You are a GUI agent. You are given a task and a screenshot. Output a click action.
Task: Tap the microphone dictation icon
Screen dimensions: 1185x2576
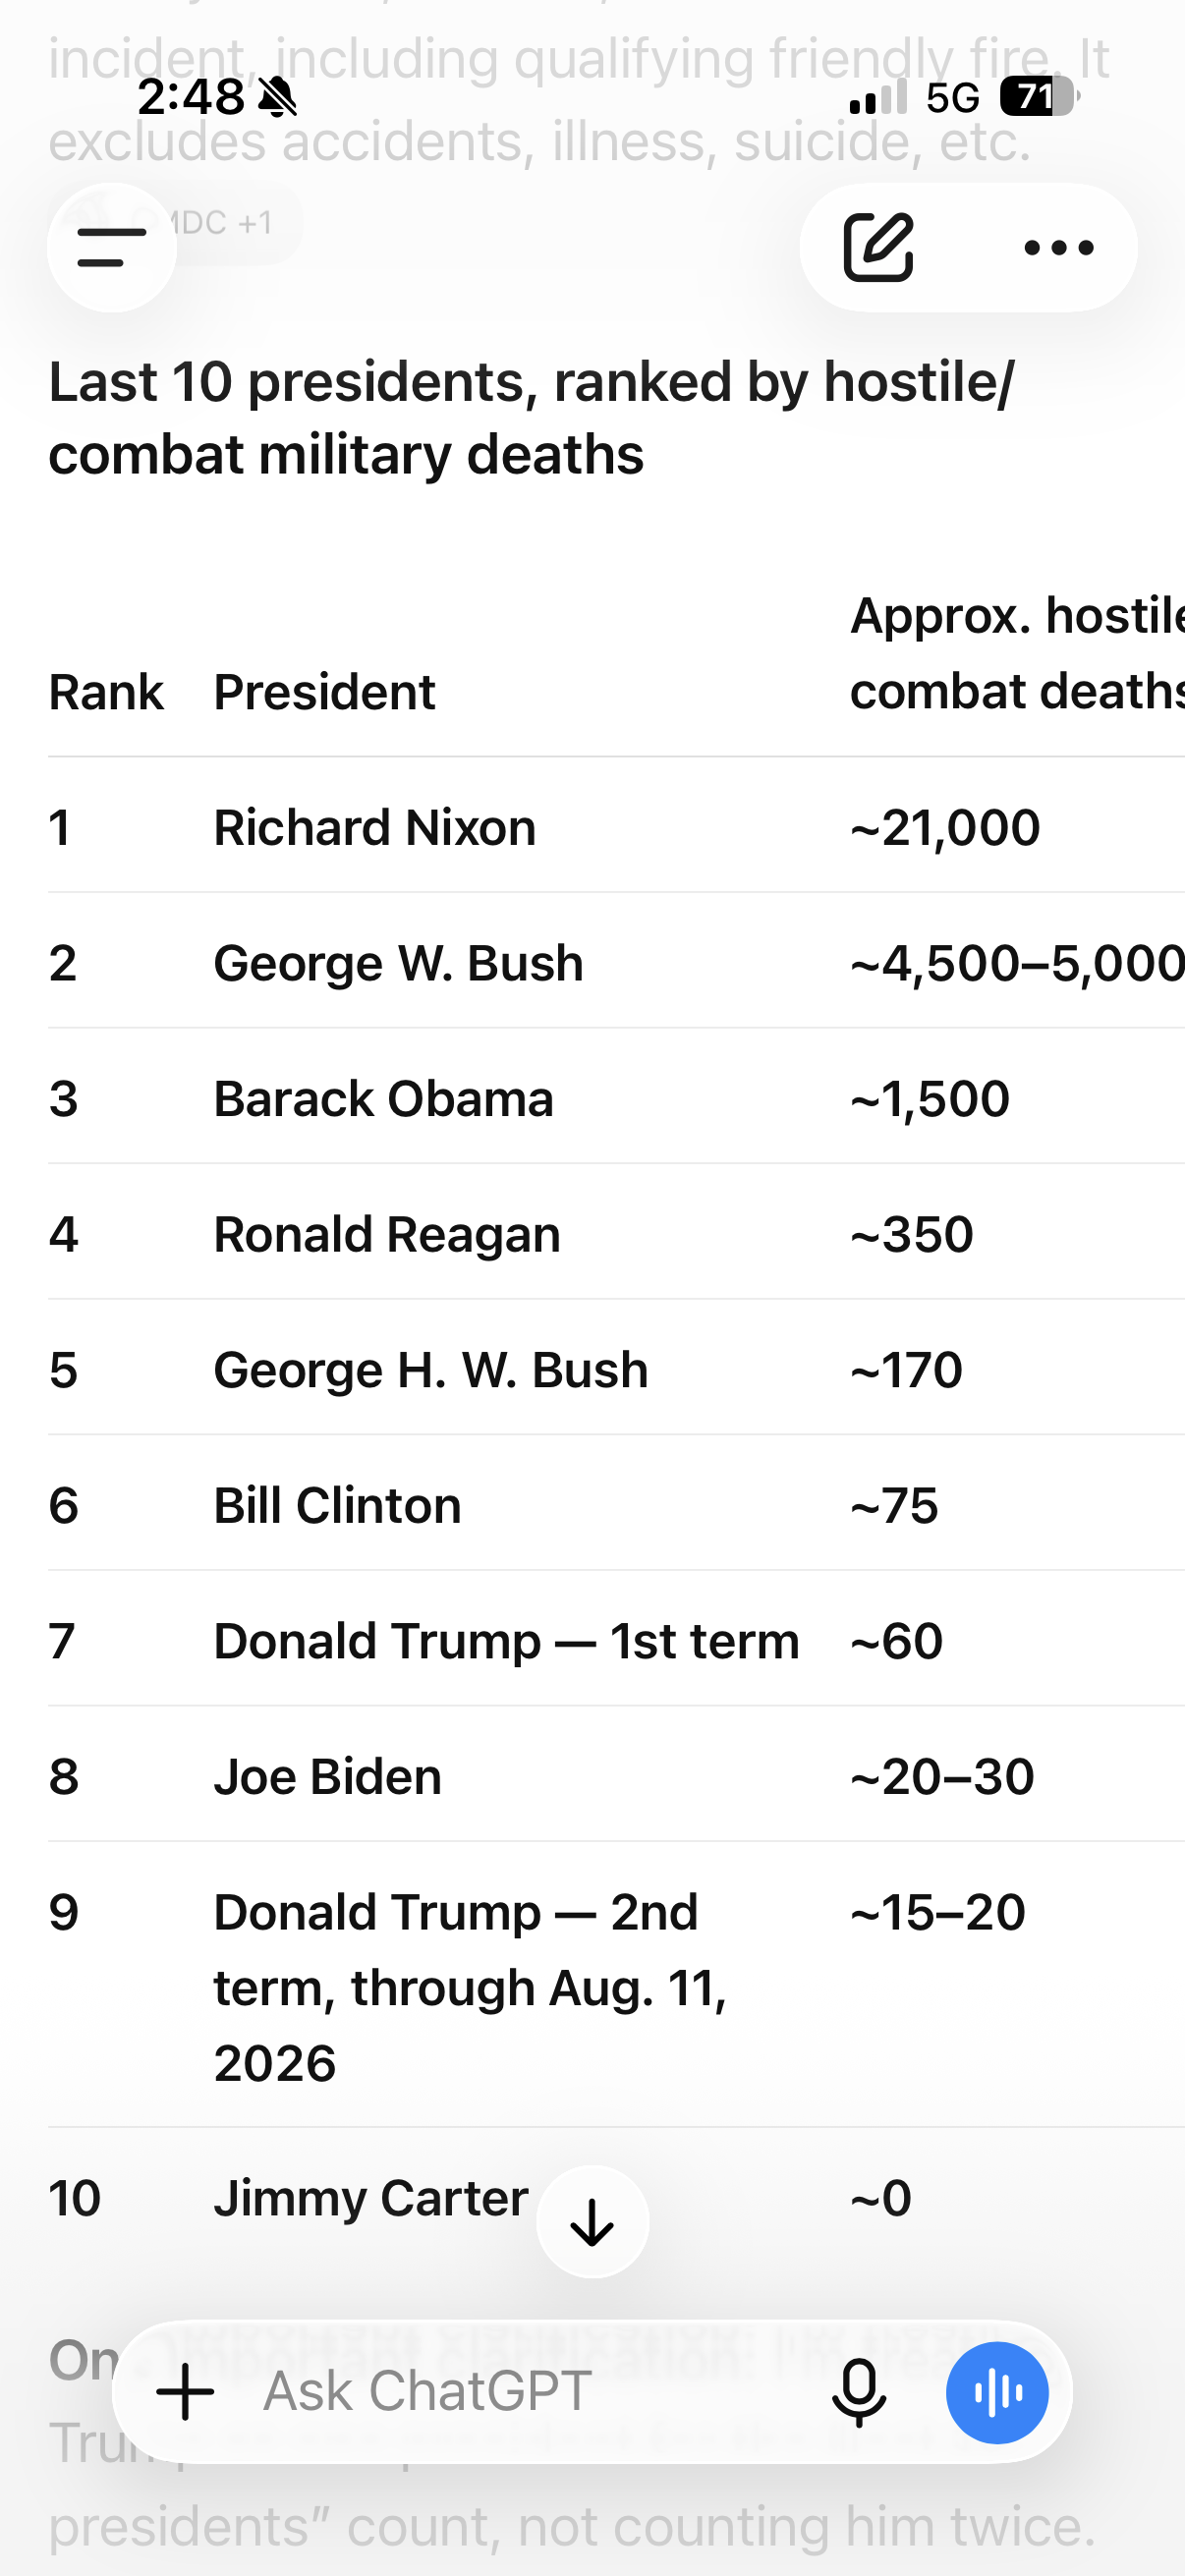[858, 2392]
